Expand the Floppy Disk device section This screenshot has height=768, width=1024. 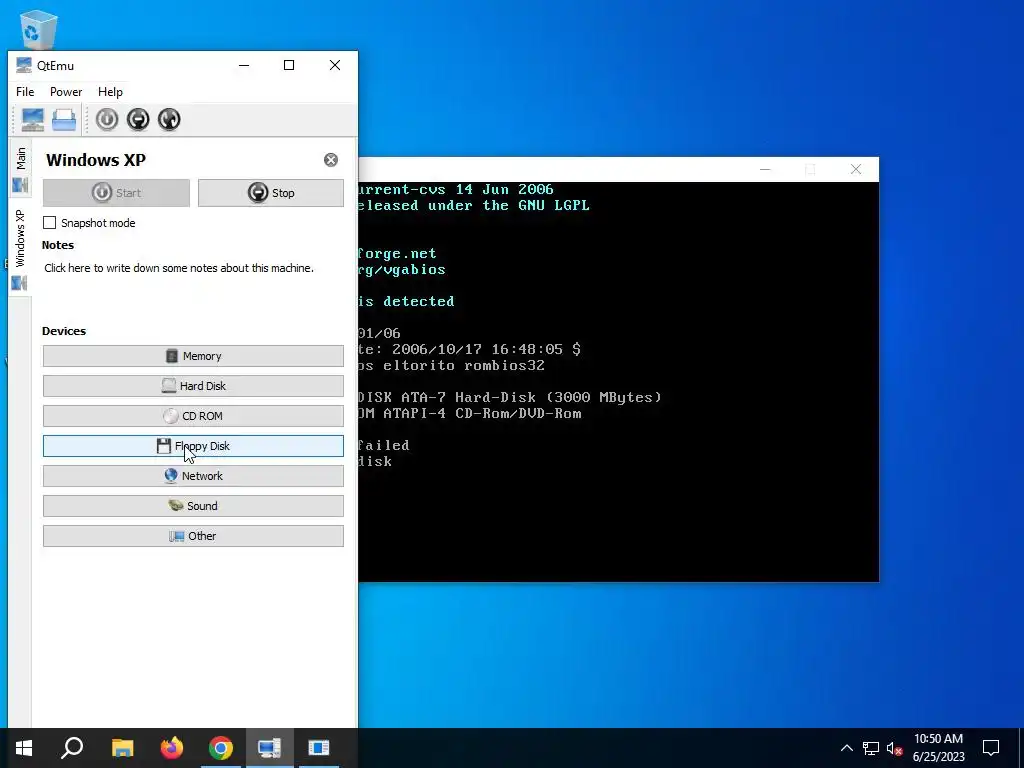[x=193, y=446]
